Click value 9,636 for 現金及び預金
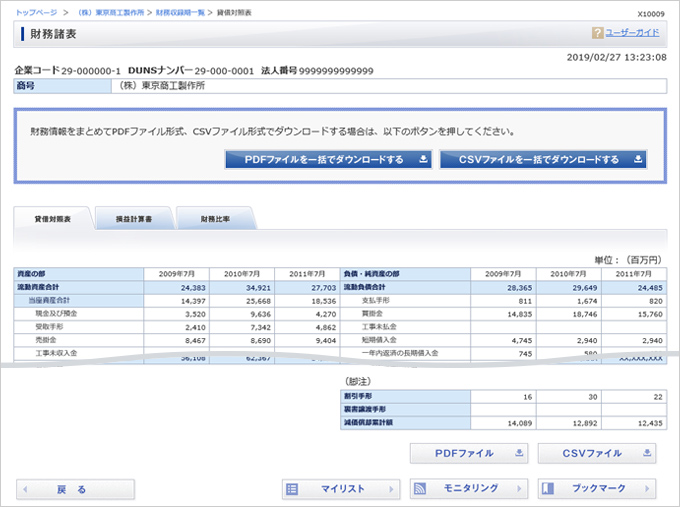Viewport: 680px width, 507px height. [x=261, y=314]
